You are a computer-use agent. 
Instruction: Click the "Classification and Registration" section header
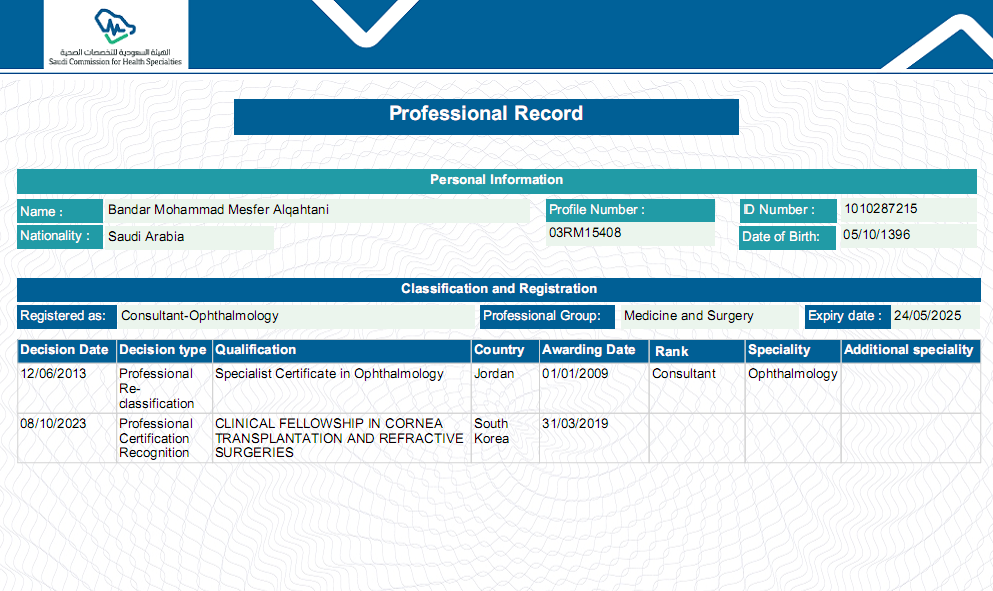tap(499, 289)
